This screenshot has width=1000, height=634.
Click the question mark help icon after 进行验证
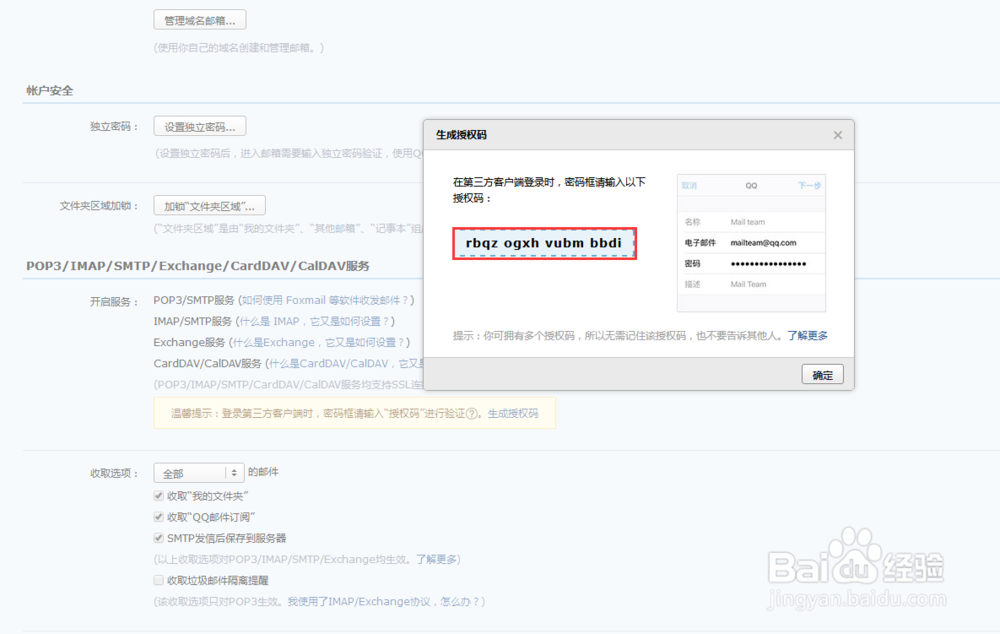[x=472, y=413]
